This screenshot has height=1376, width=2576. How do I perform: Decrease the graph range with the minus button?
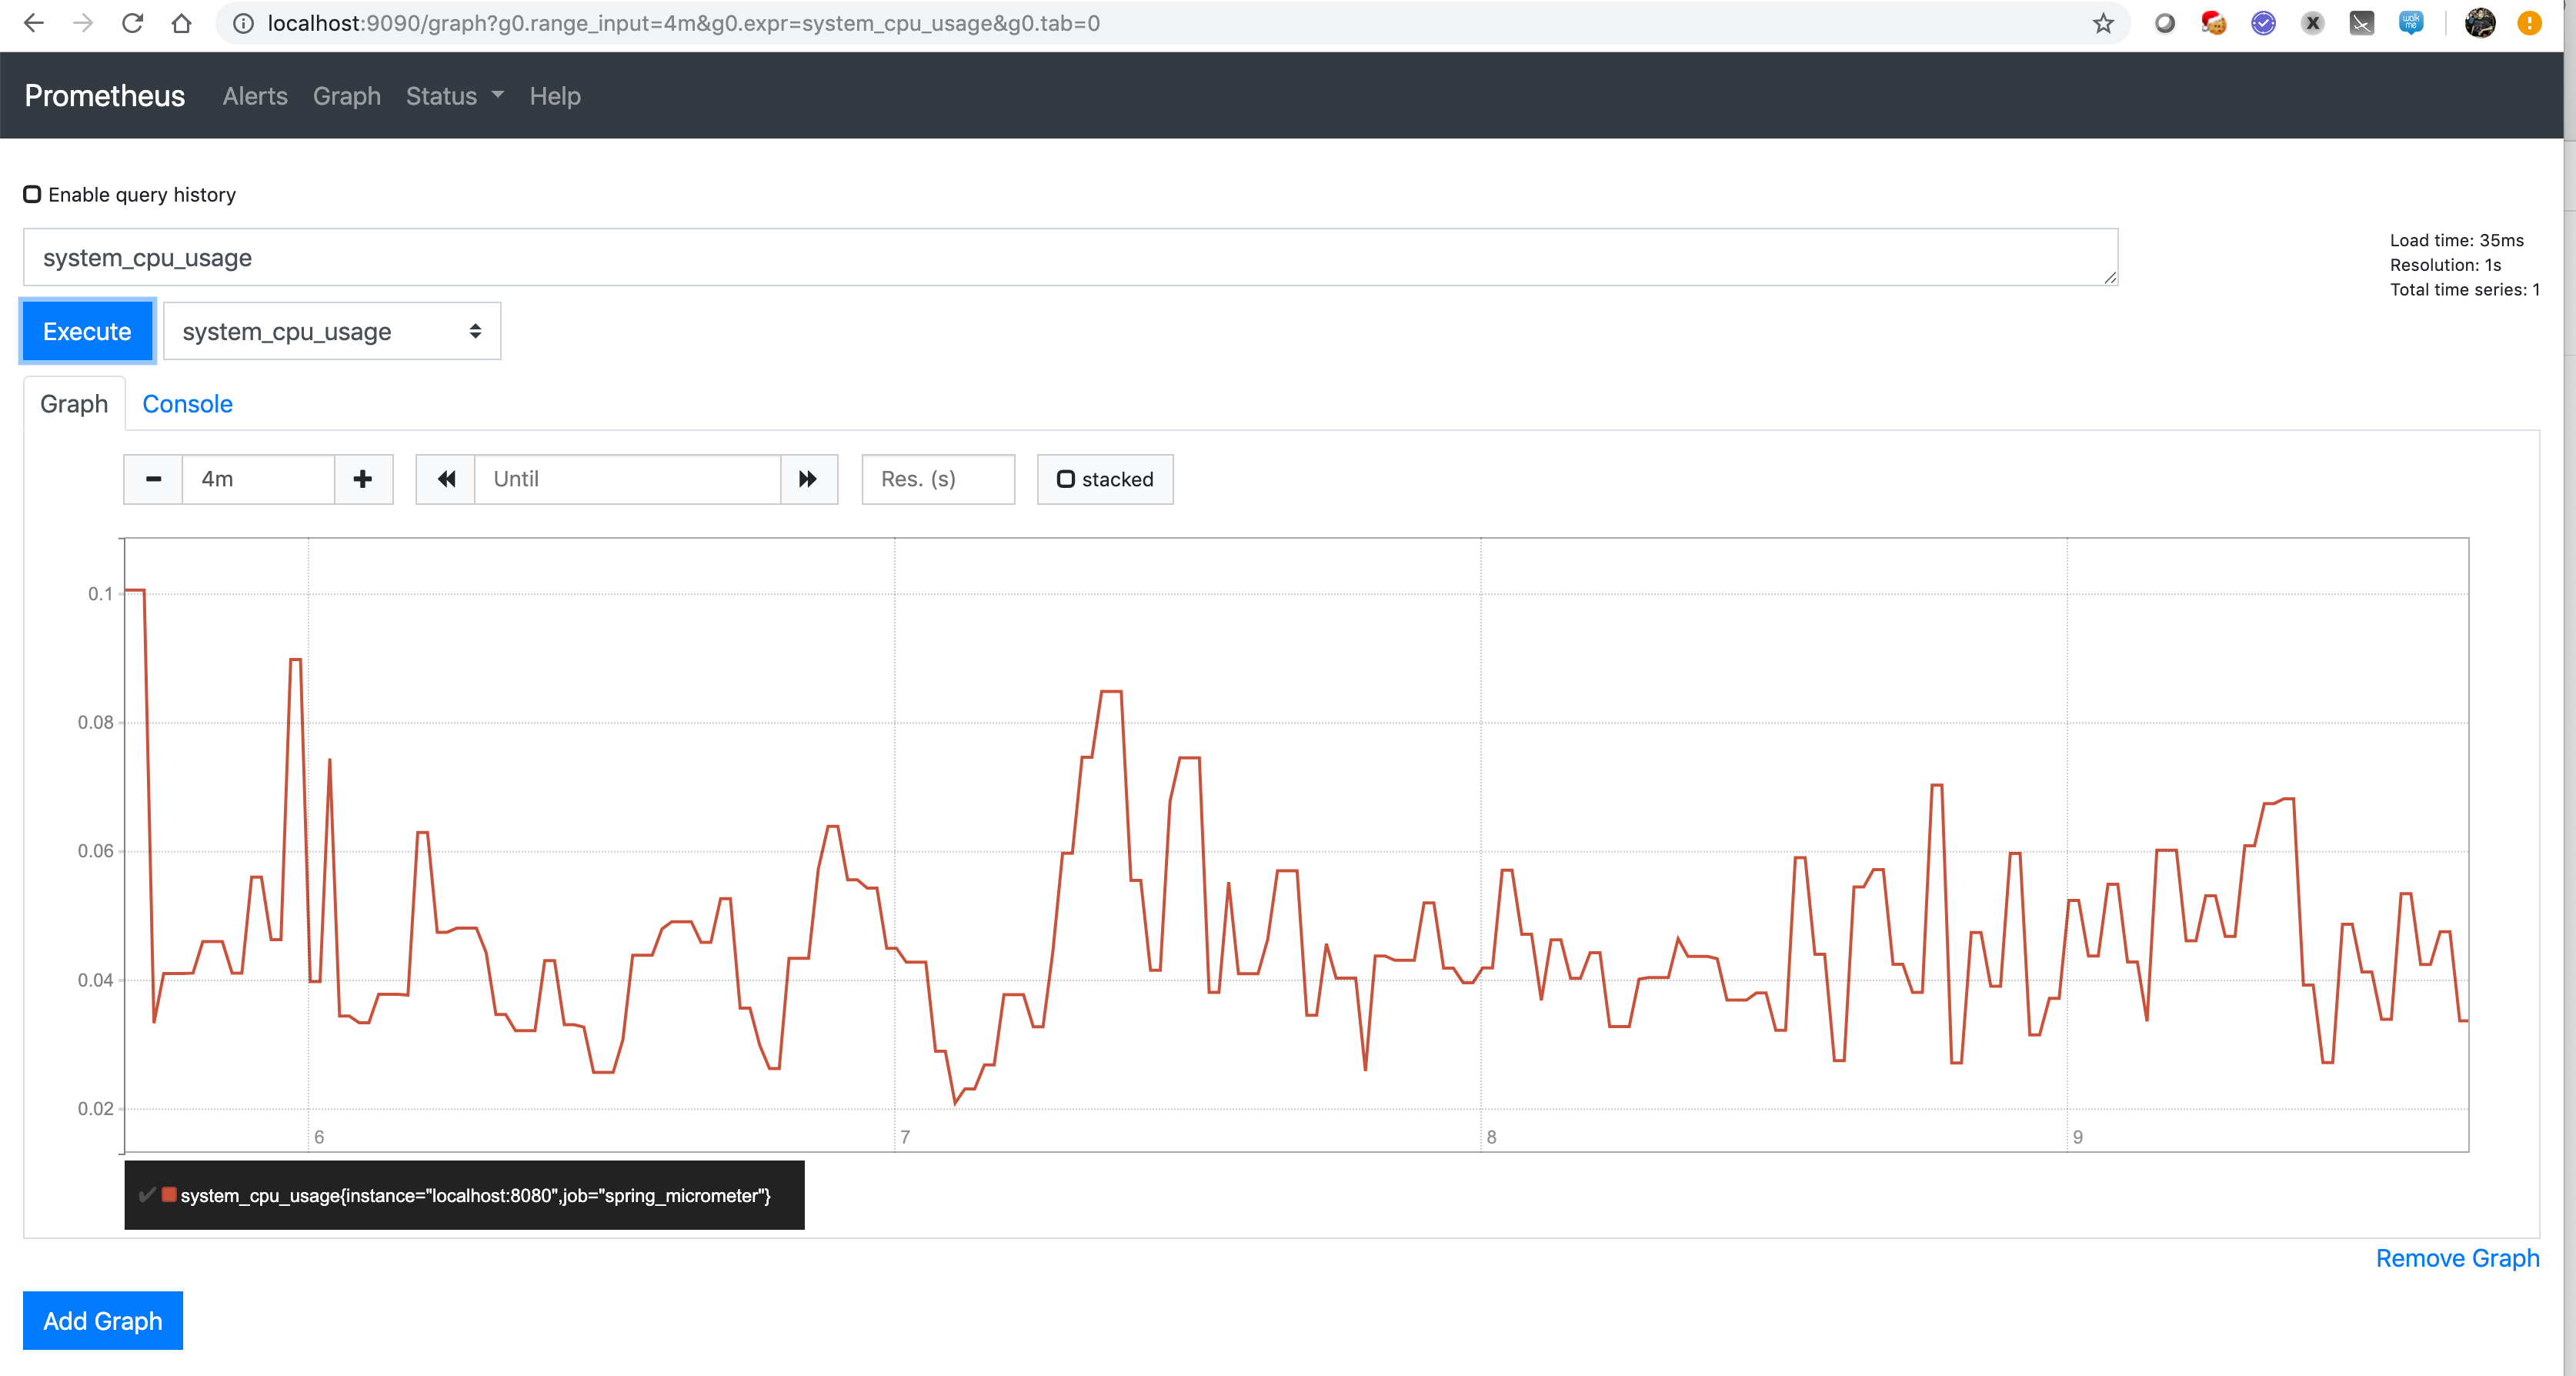[x=152, y=479]
